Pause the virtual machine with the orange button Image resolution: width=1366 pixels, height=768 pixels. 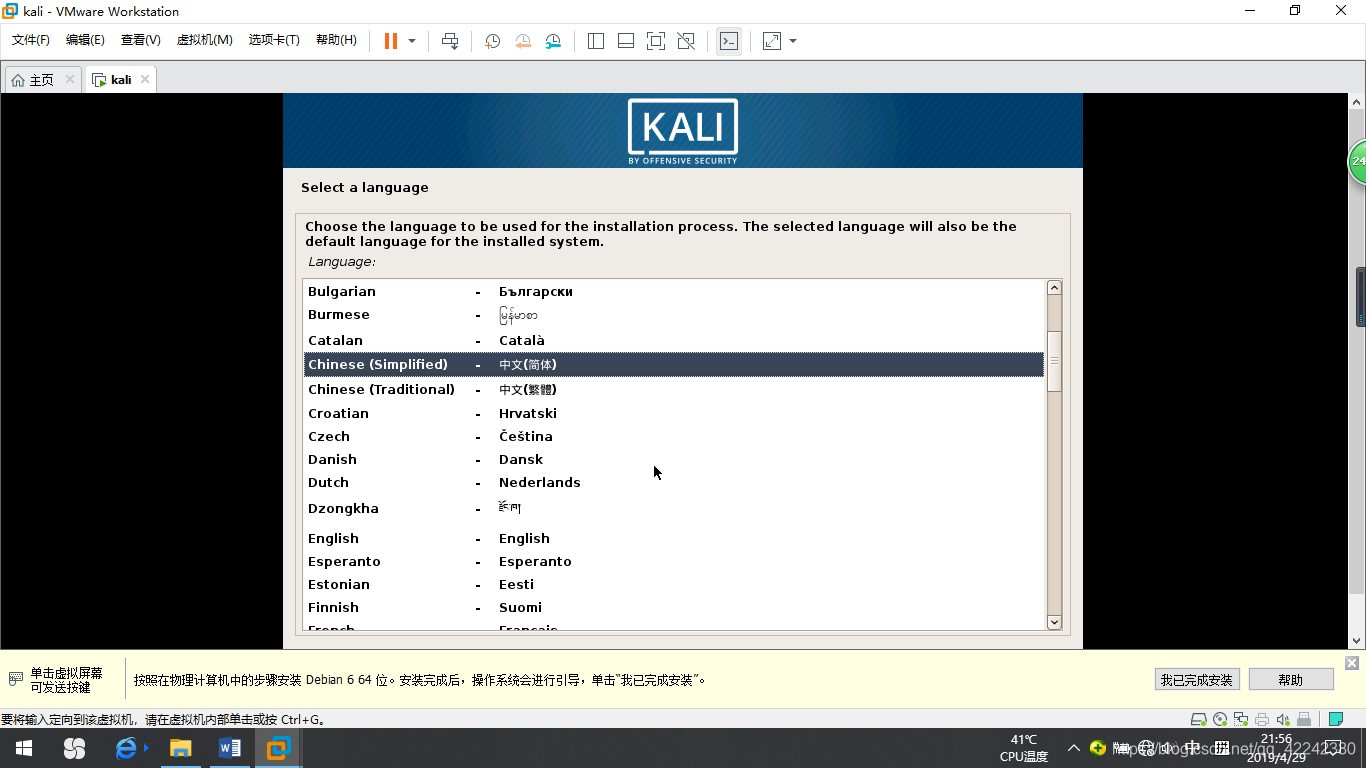tap(391, 41)
